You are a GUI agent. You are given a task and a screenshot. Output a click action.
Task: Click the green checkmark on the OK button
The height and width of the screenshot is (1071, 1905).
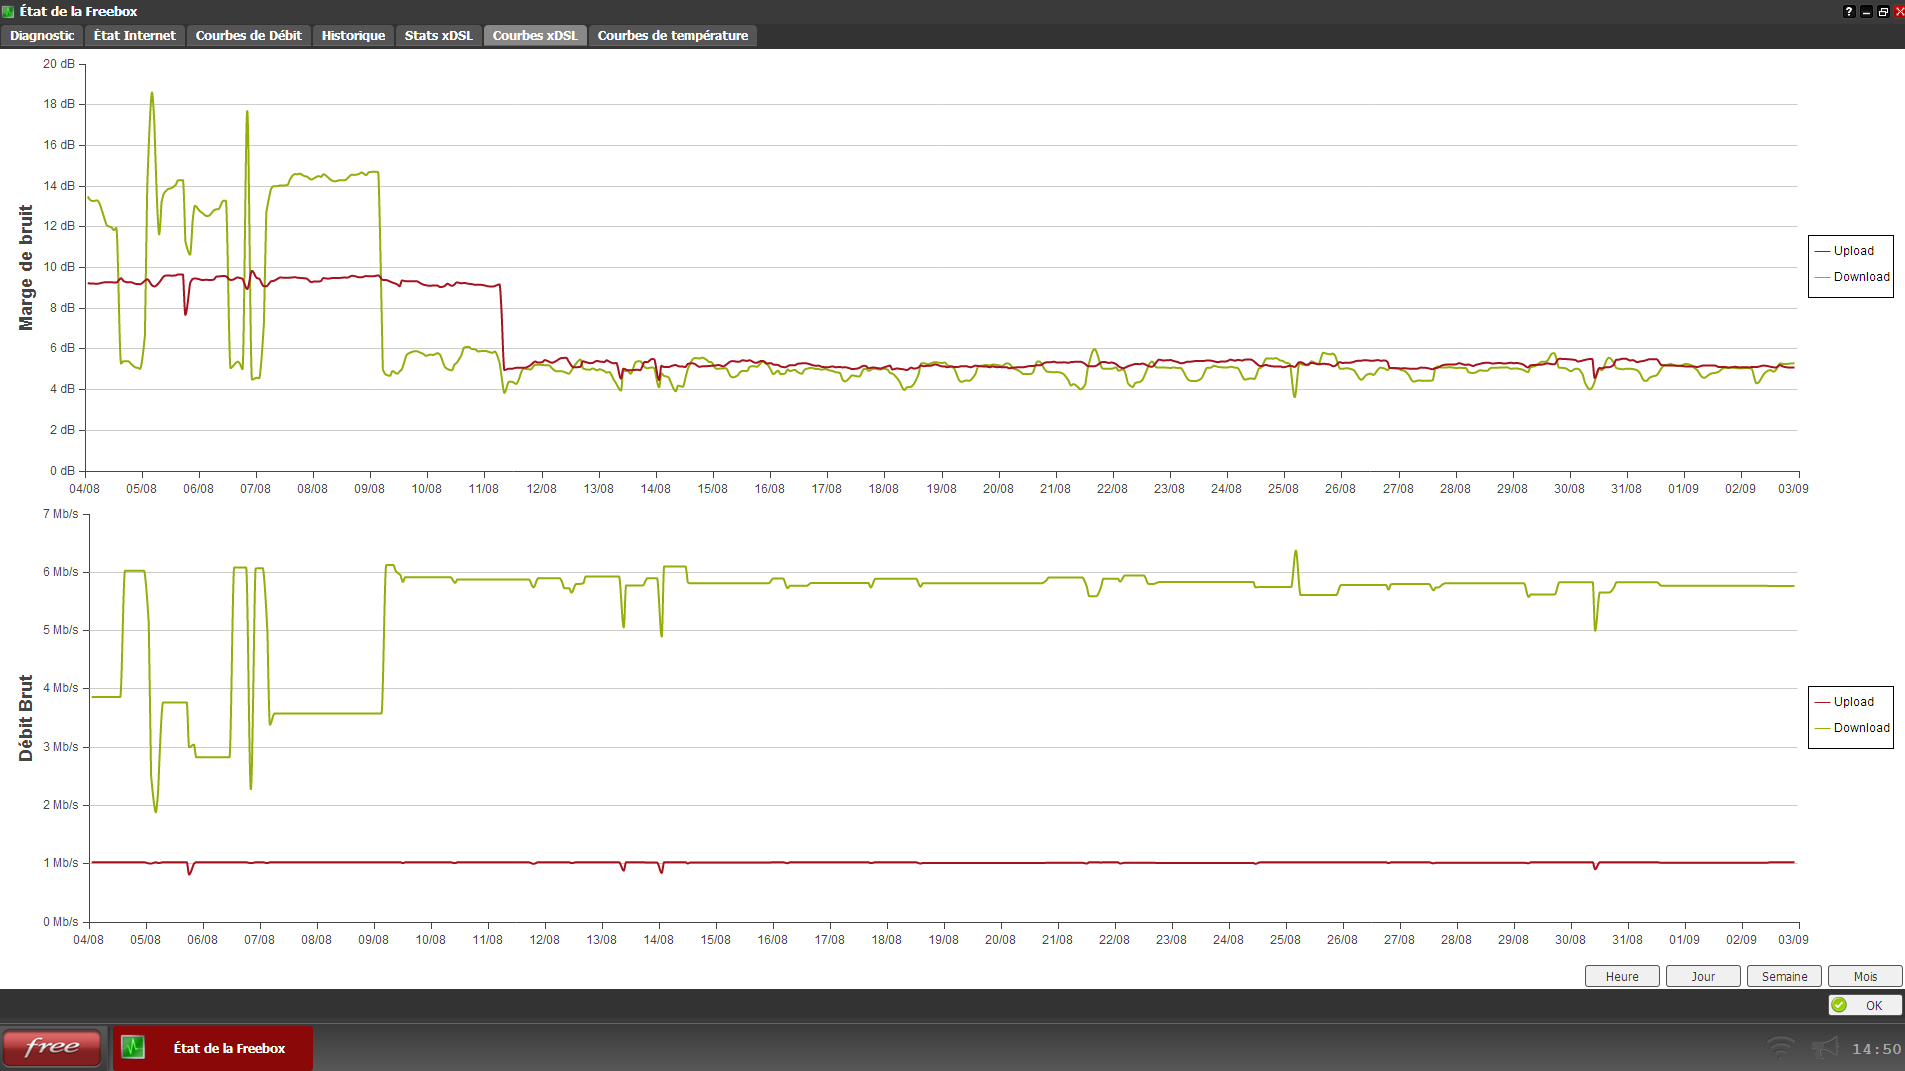pyautogui.click(x=1841, y=1005)
